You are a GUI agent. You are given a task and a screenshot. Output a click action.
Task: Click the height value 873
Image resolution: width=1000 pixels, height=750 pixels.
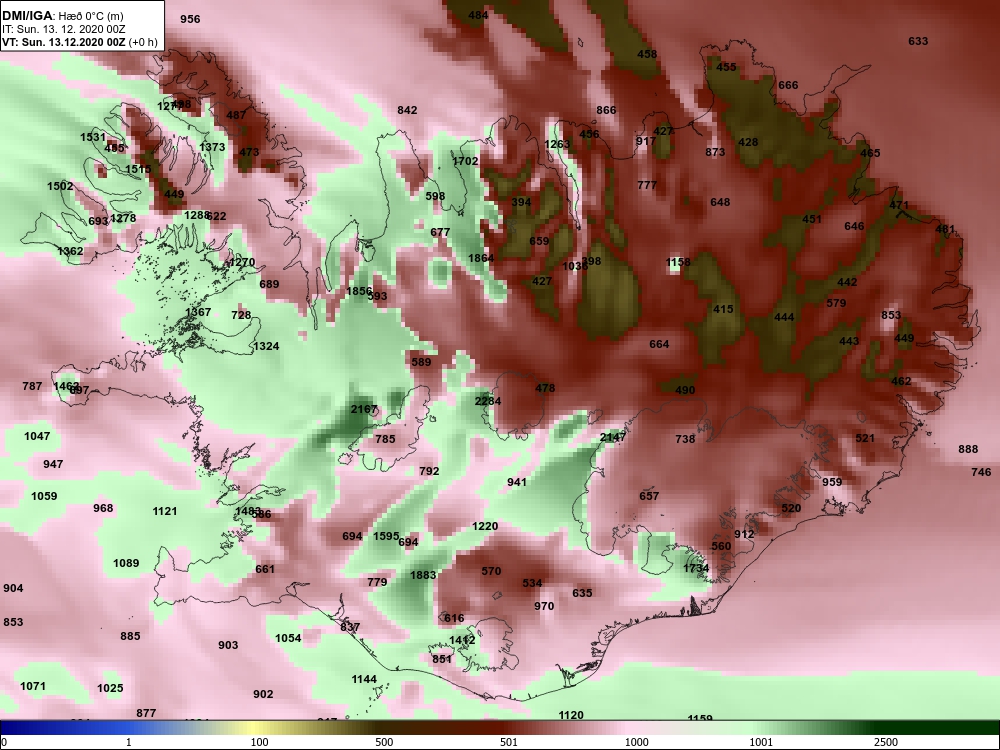click(715, 152)
